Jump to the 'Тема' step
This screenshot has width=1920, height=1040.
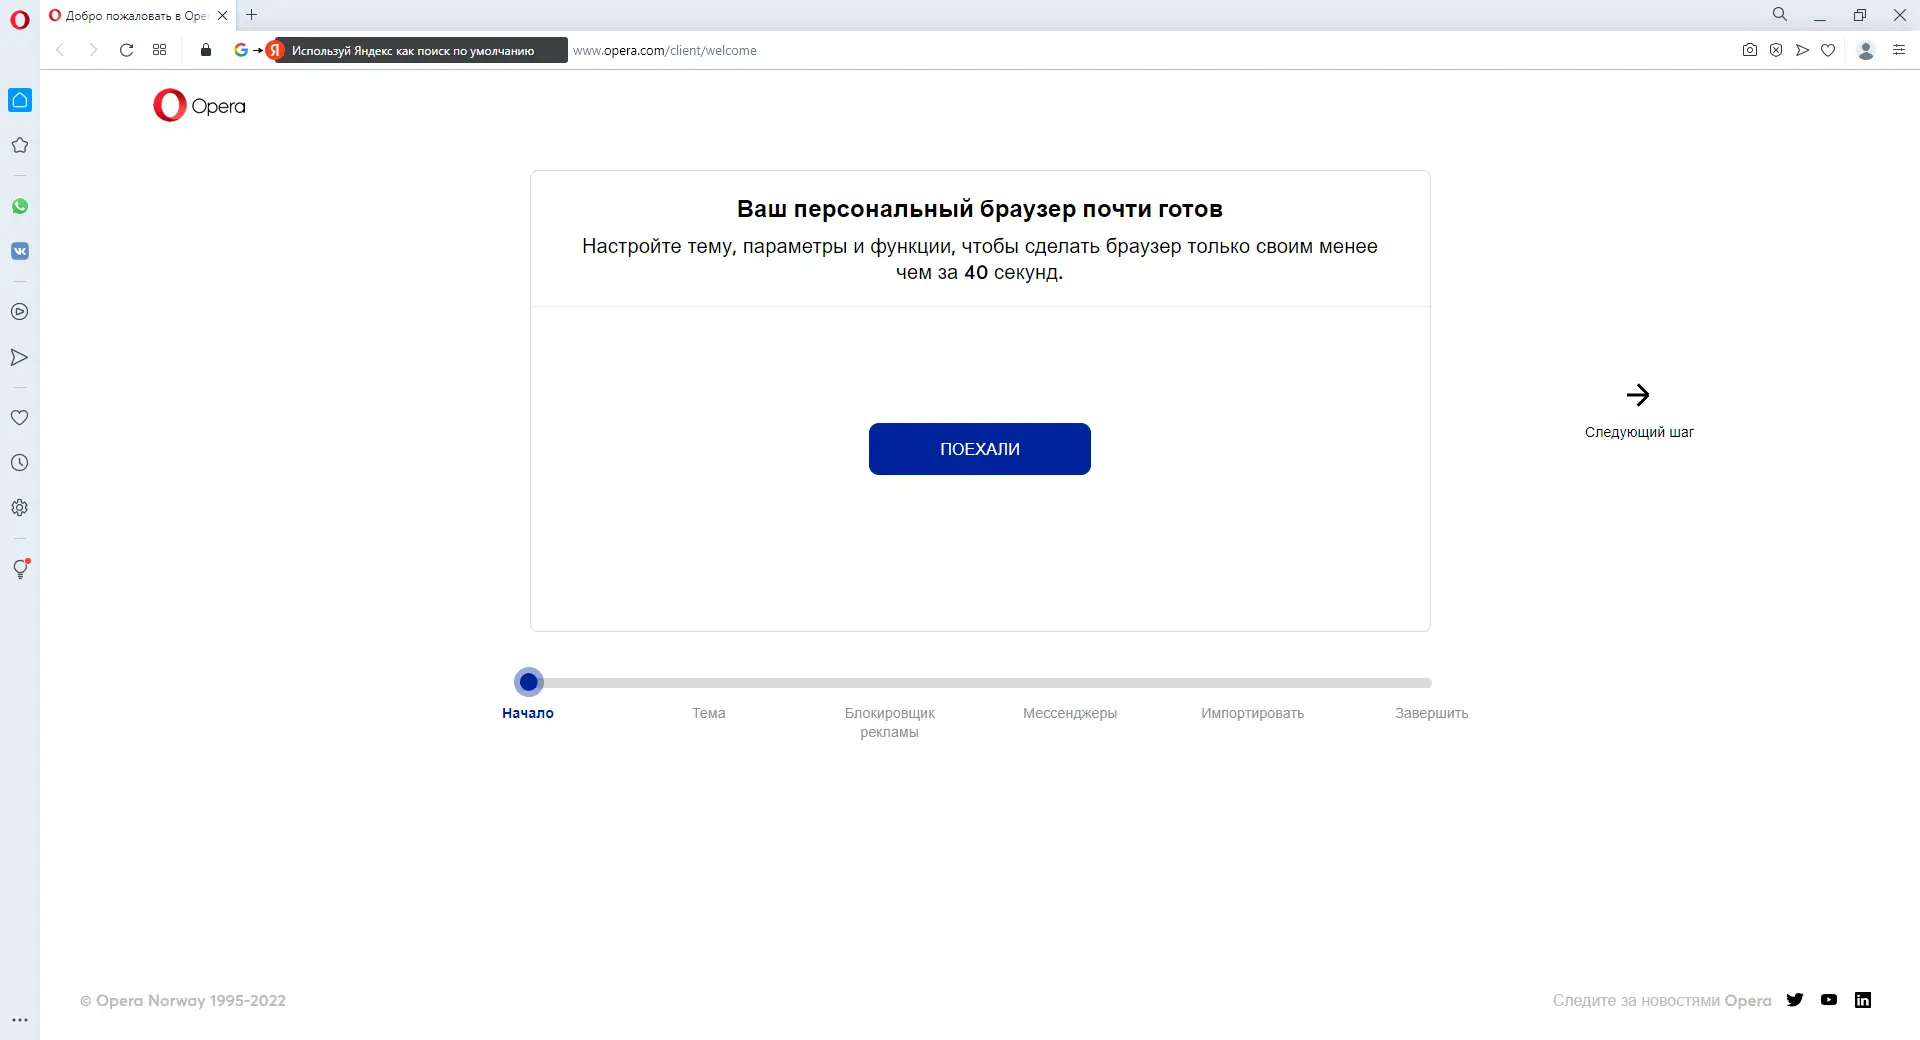click(709, 713)
